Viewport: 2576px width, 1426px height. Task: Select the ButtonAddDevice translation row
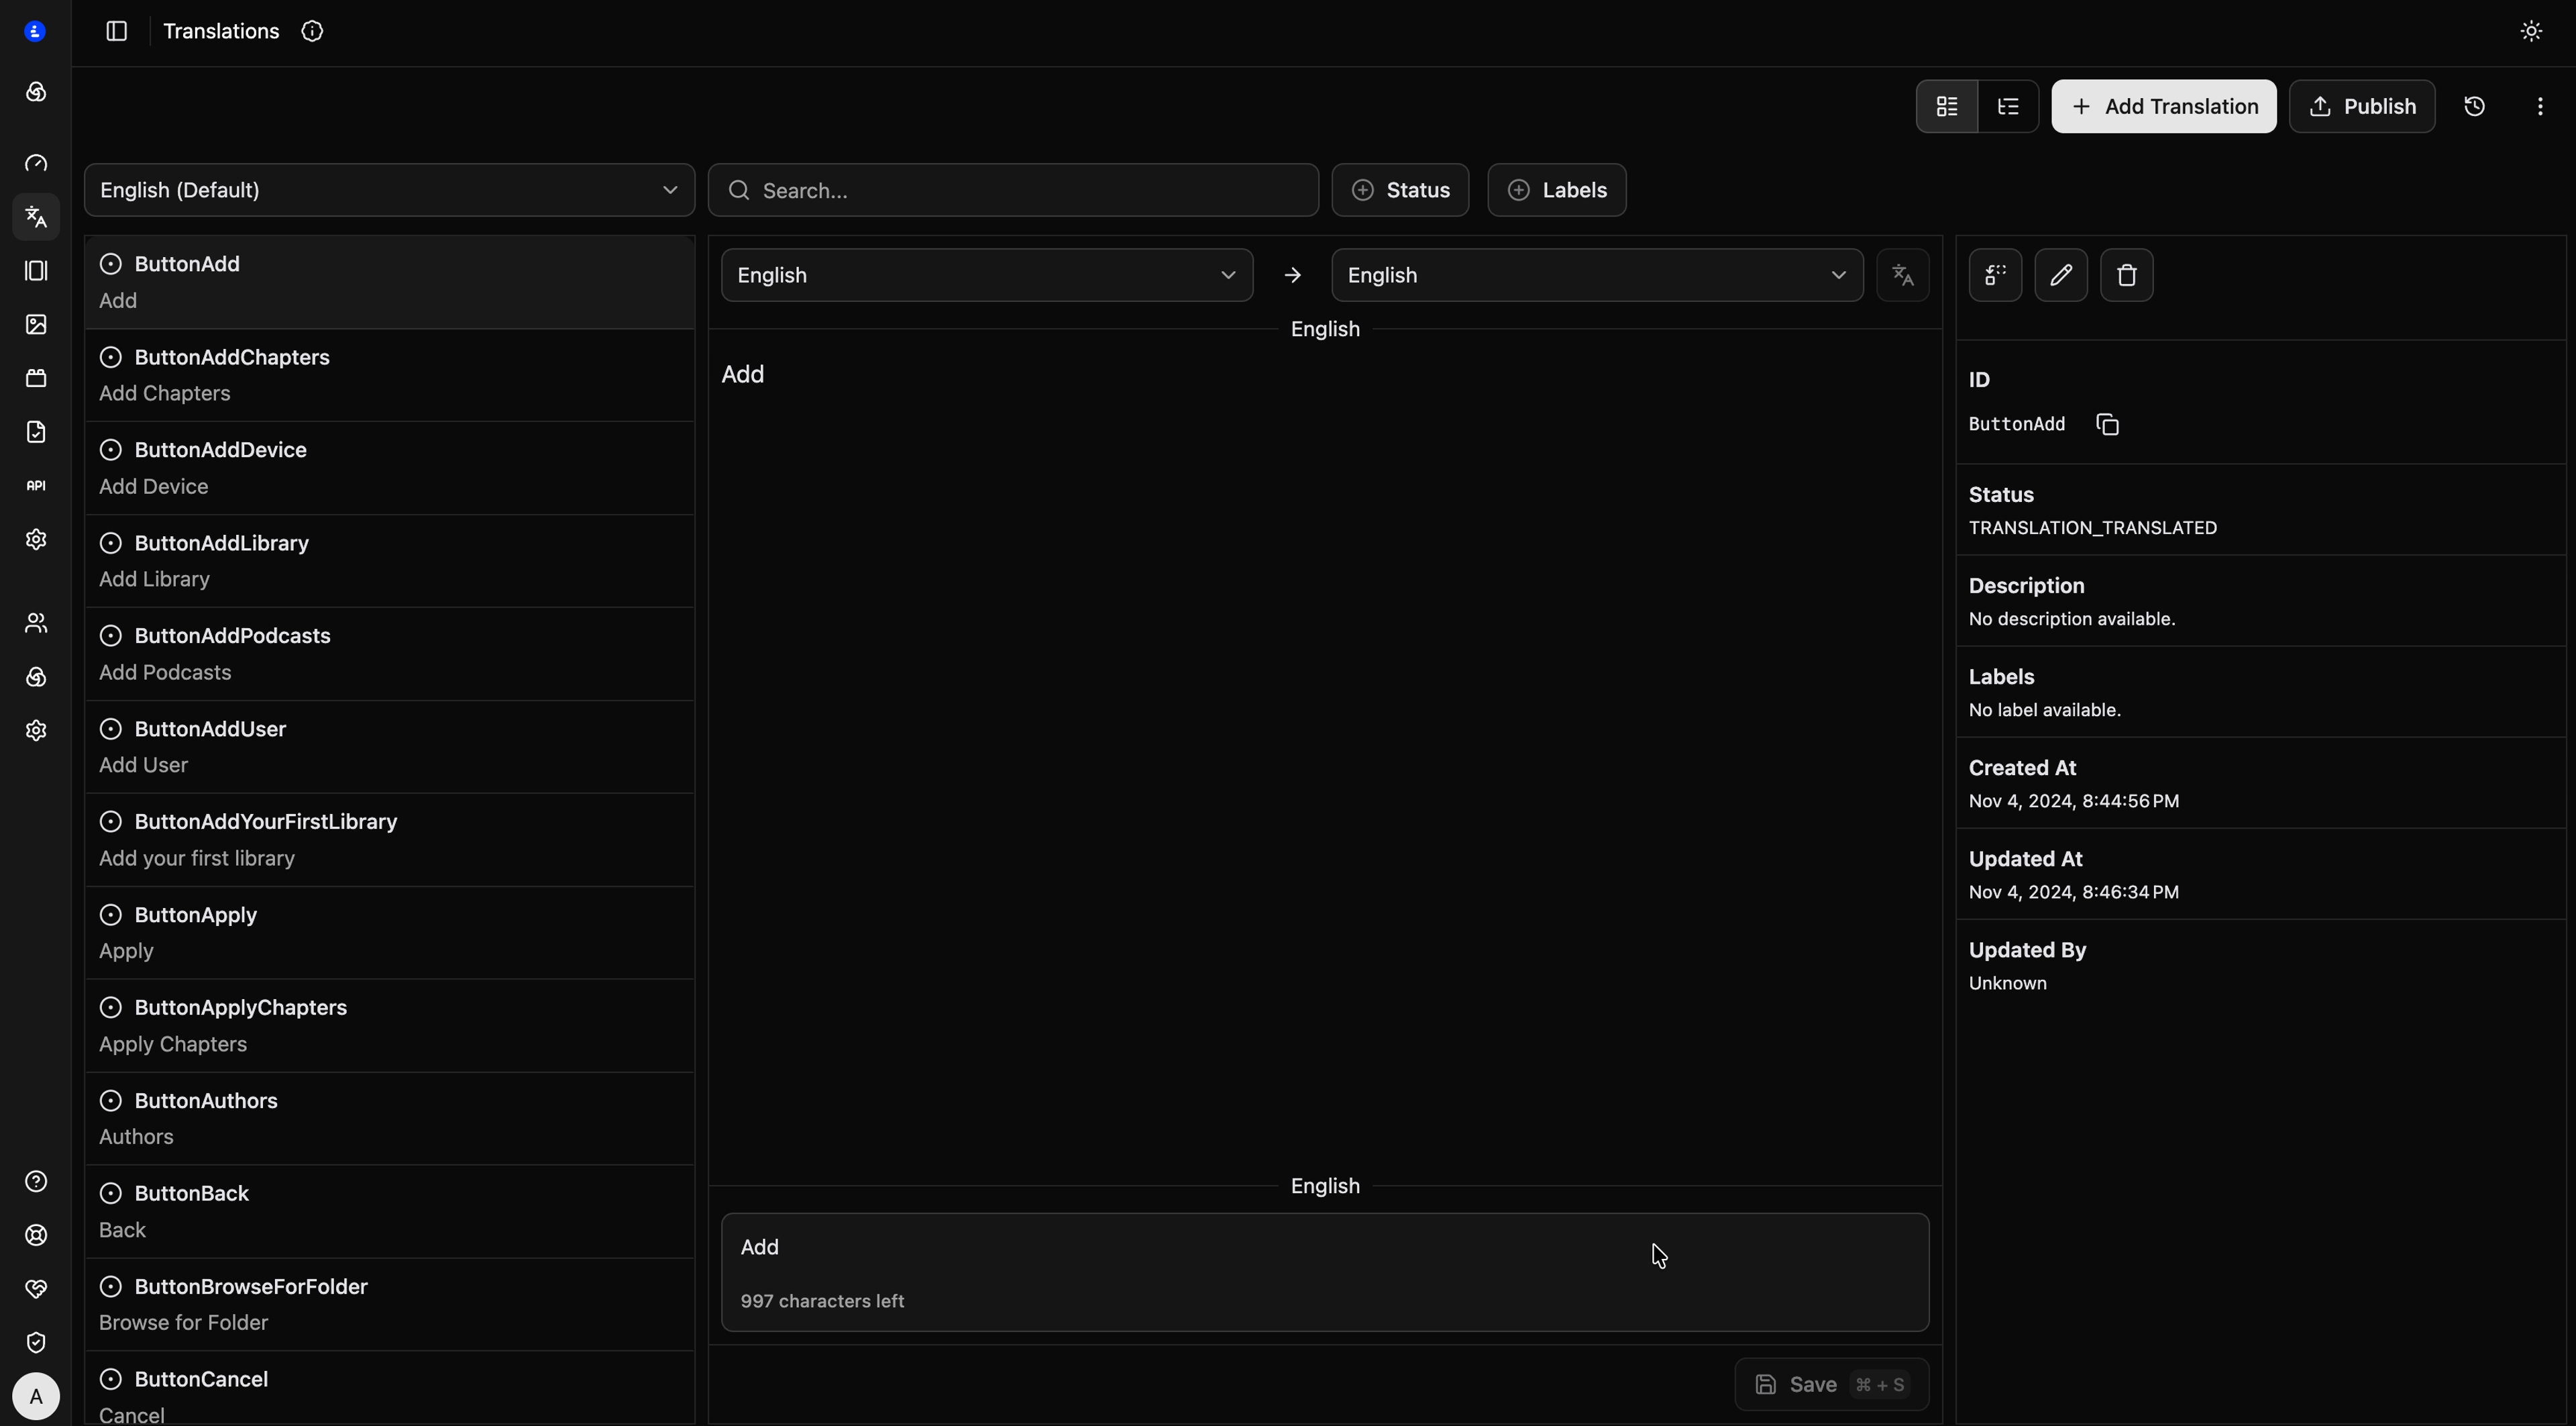click(x=389, y=468)
